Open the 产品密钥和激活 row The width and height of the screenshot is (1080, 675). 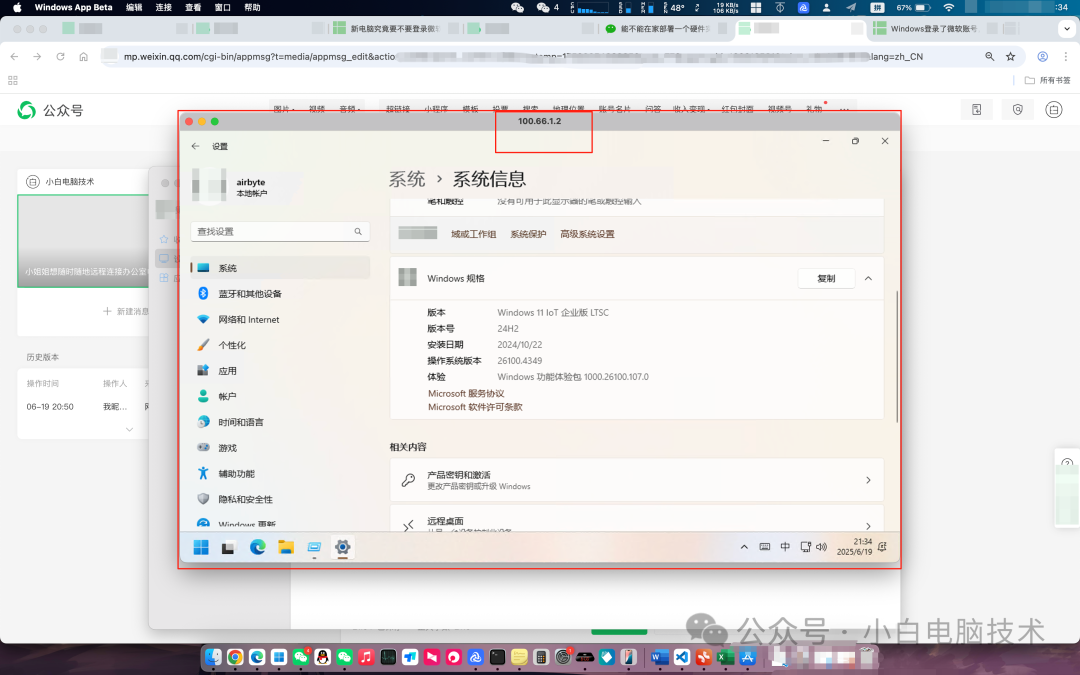[x=636, y=480]
